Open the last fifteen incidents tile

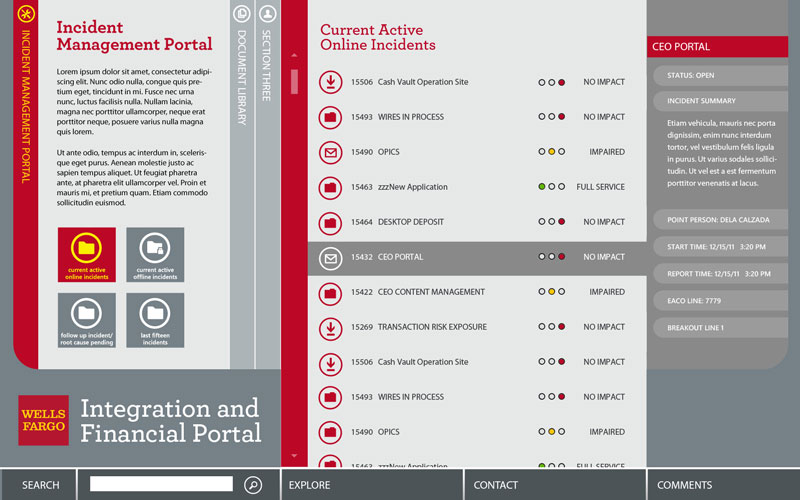click(155, 320)
